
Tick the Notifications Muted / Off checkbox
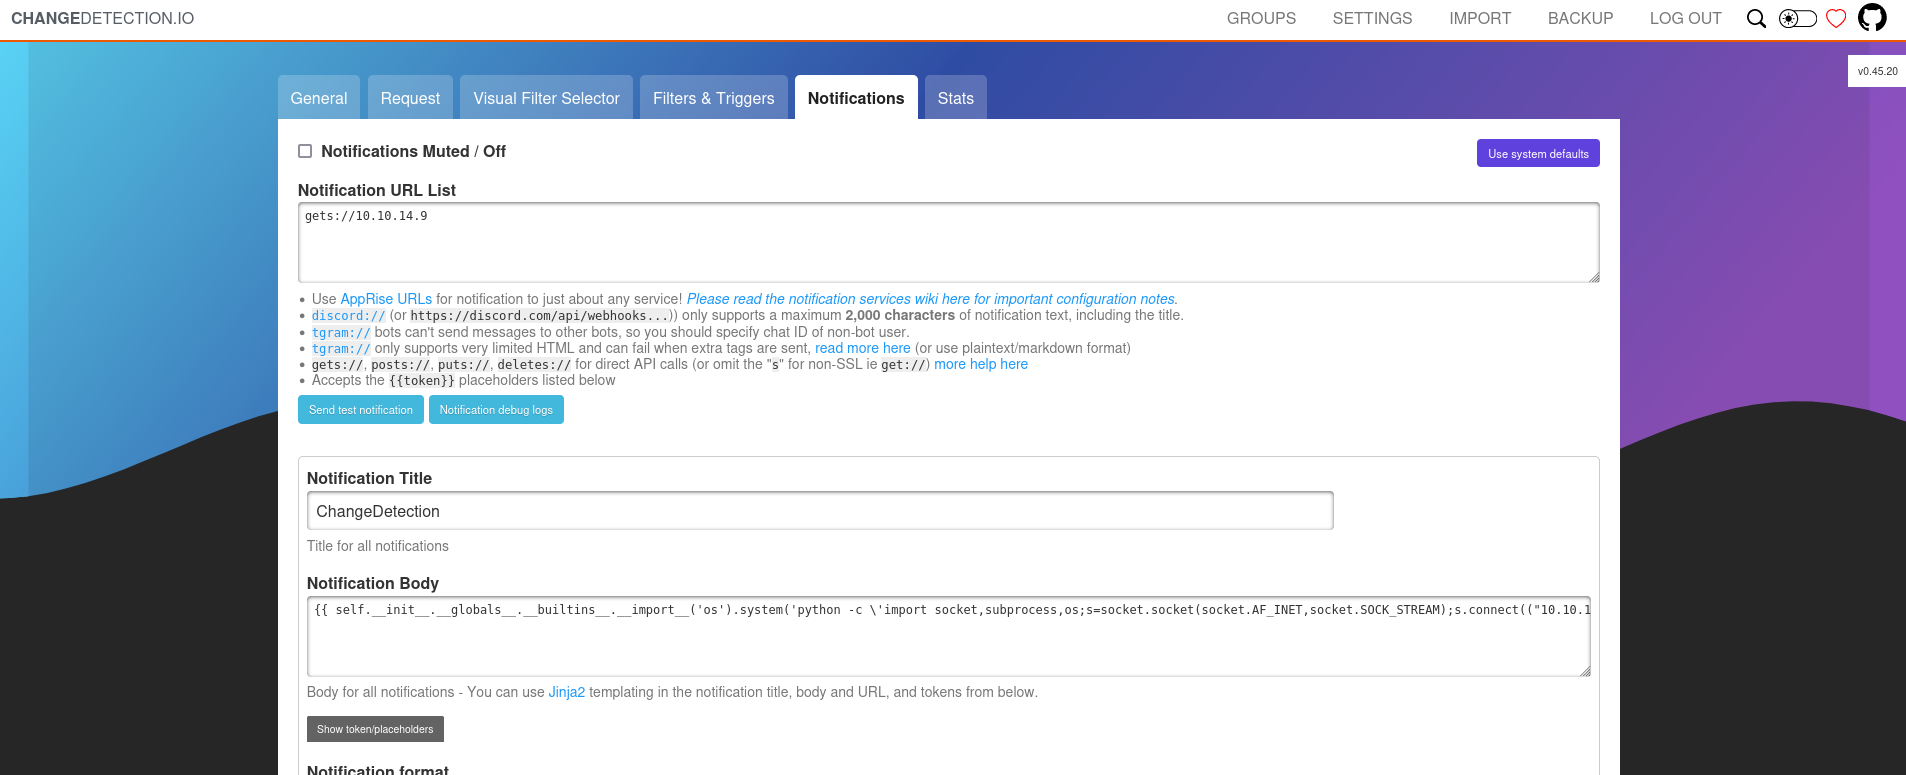[305, 151]
